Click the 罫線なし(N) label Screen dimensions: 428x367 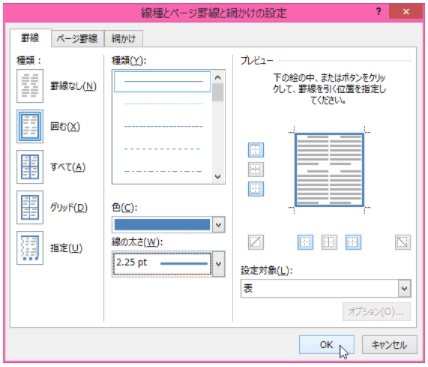coord(73,86)
